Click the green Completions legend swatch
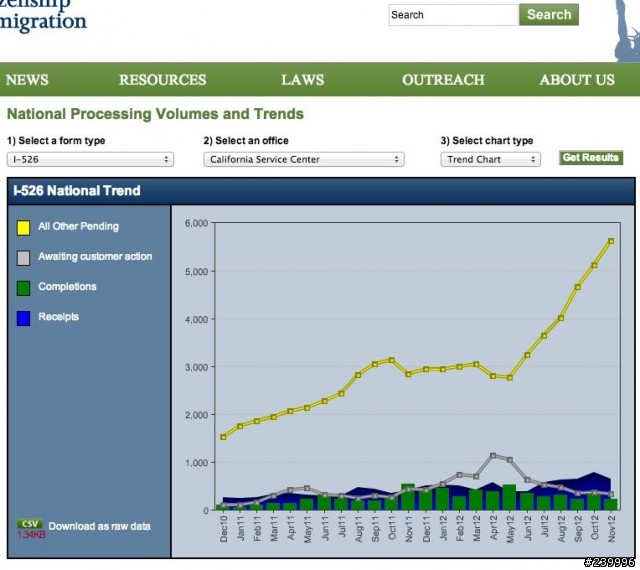 [23, 288]
